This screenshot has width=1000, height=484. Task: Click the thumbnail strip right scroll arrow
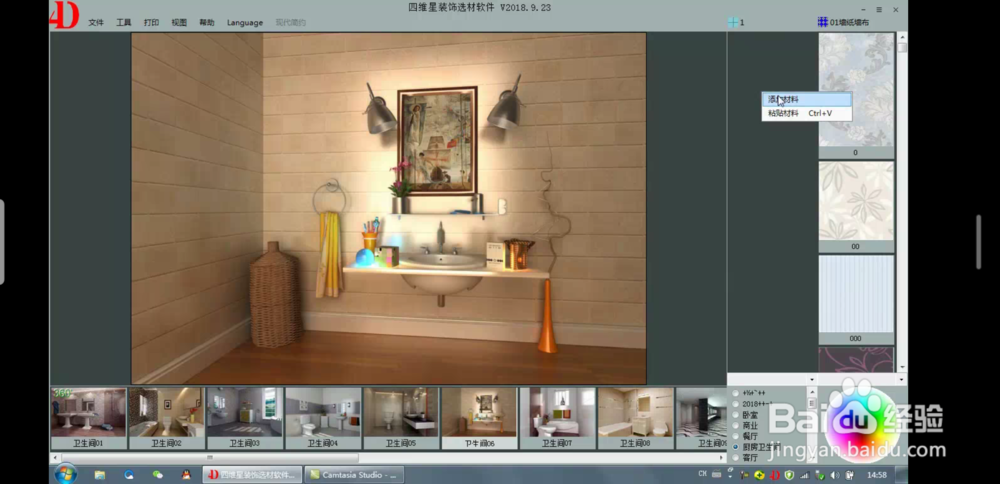(x=722, y=457)
